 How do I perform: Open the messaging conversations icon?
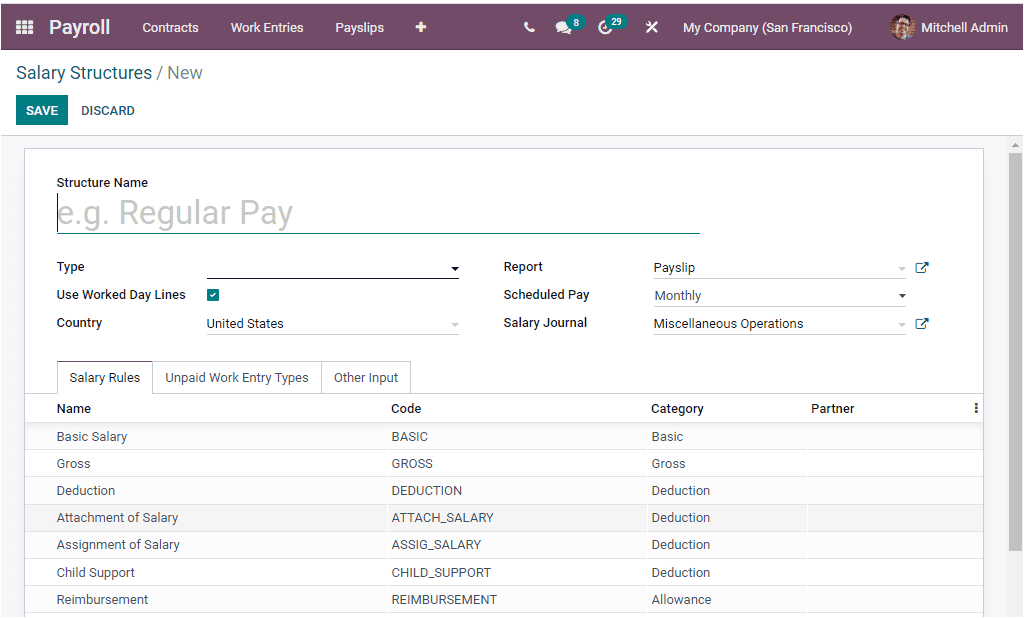(563, 27)
